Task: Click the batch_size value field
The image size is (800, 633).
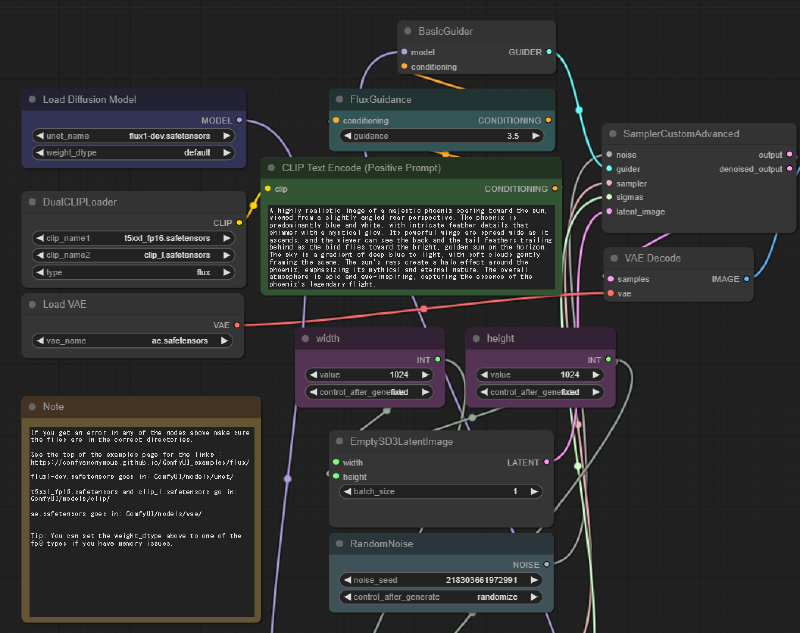Action: (441, 491)
